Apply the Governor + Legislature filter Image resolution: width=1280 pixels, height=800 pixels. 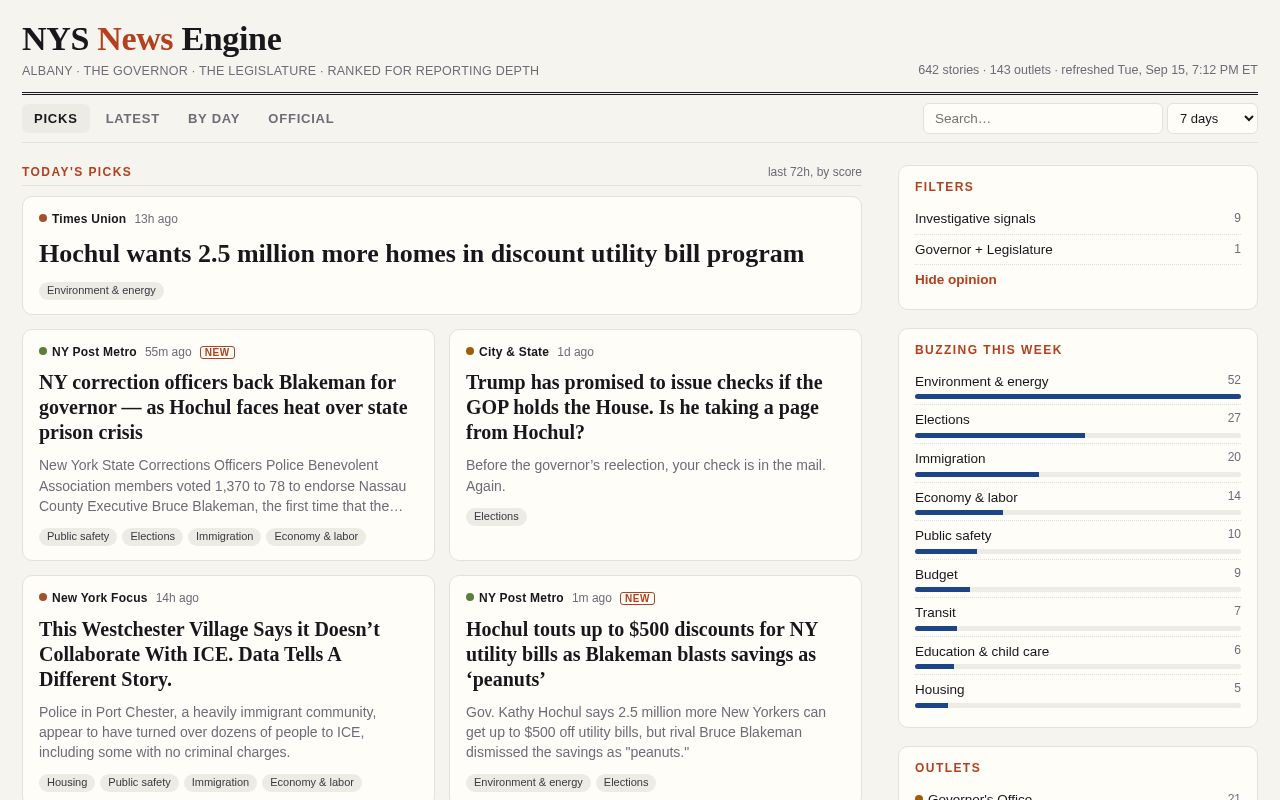1078,249
